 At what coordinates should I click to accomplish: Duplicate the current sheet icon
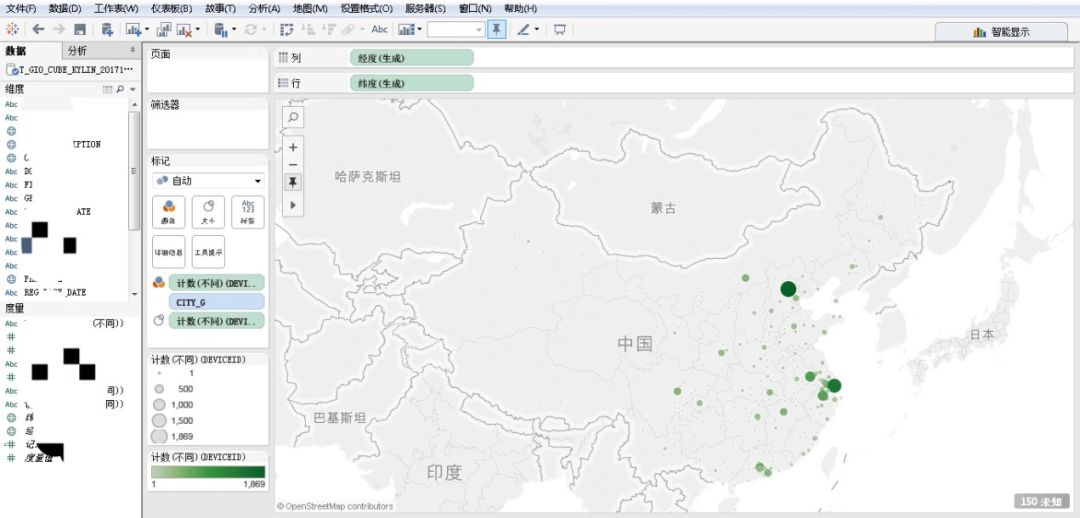click(x=164, y=30)
